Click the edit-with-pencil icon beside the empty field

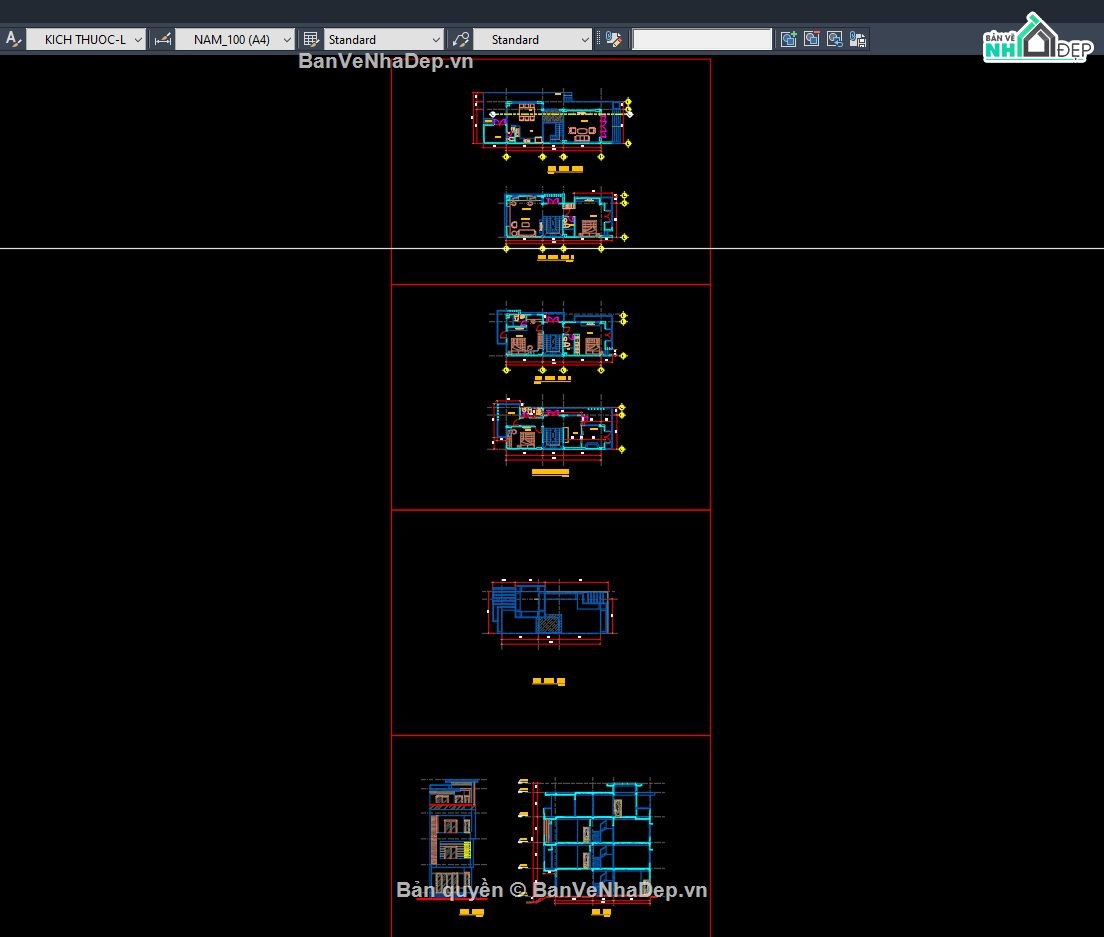tap(613, 39)
